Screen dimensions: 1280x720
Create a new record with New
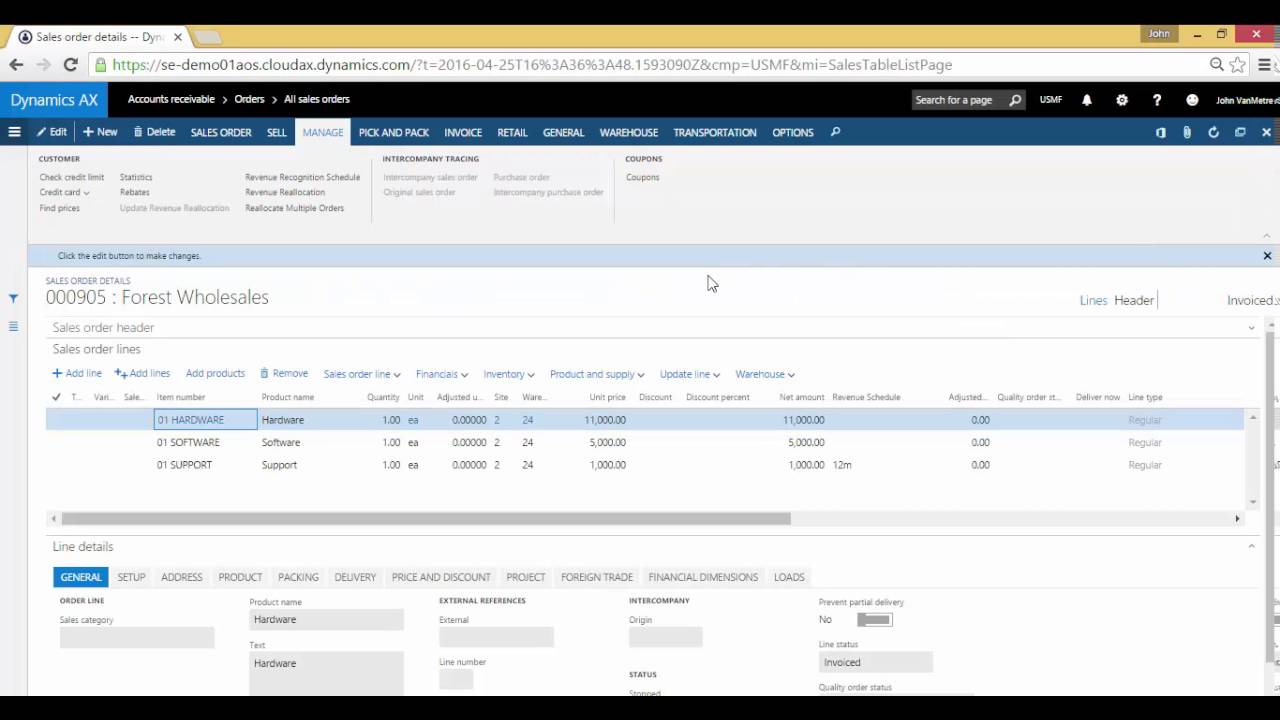pyautogui.click(x=100, y=132)
